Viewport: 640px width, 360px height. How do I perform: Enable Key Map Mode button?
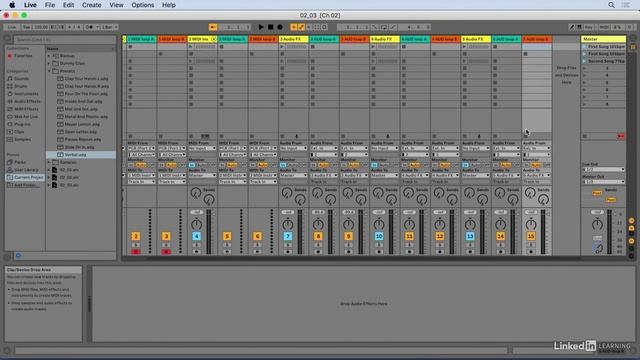[x=588, y=27]
